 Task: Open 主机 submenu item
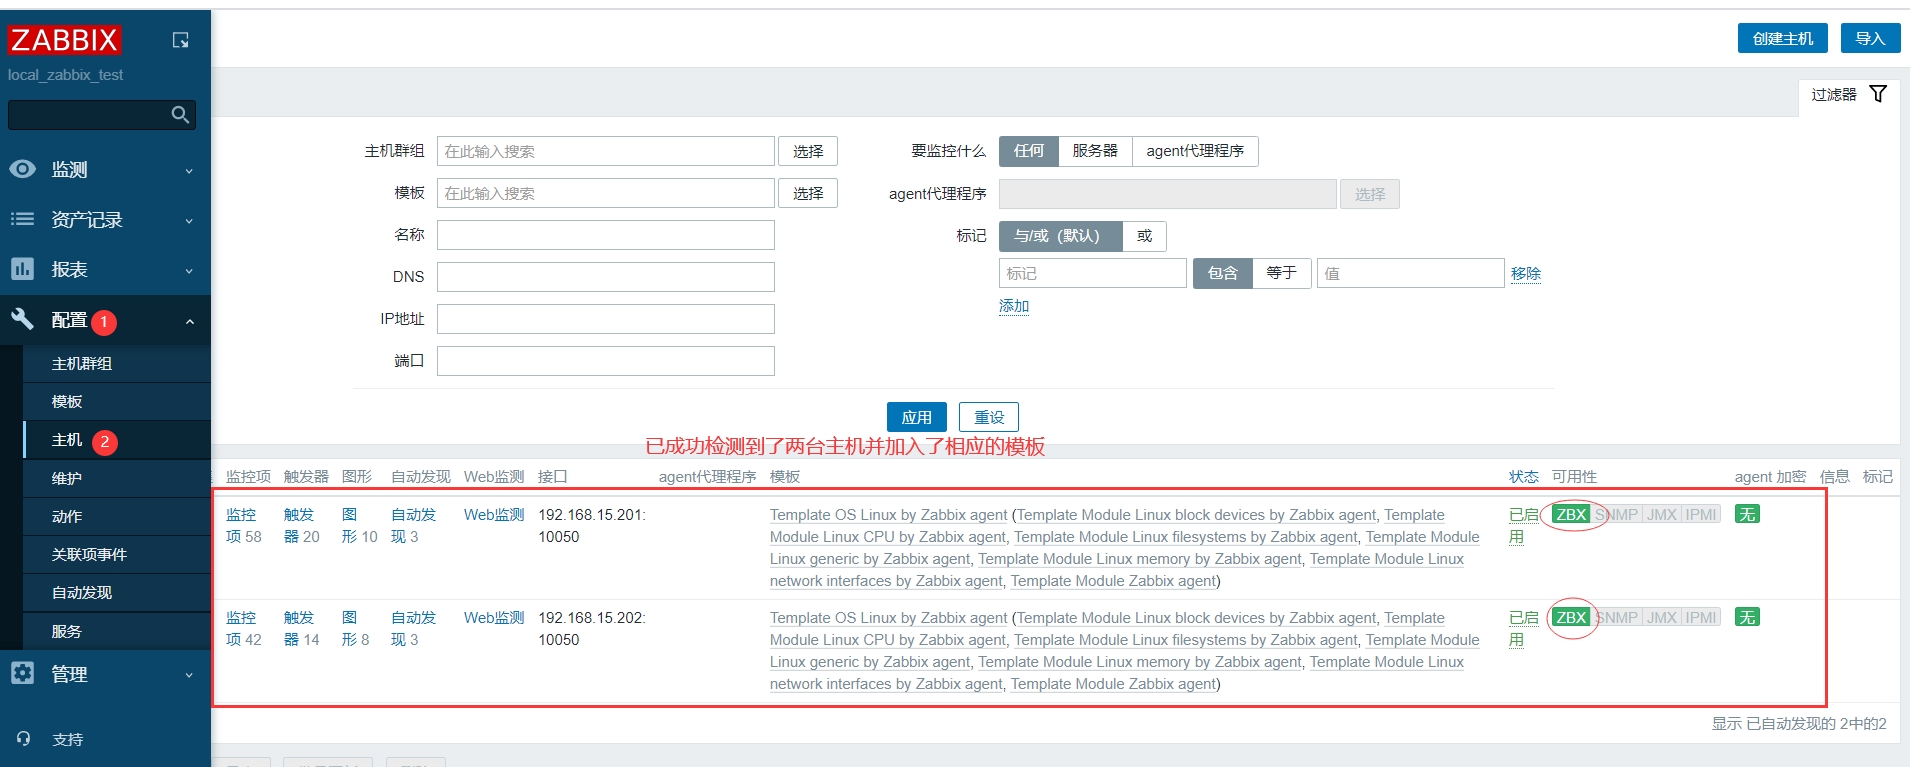[117, 440]
